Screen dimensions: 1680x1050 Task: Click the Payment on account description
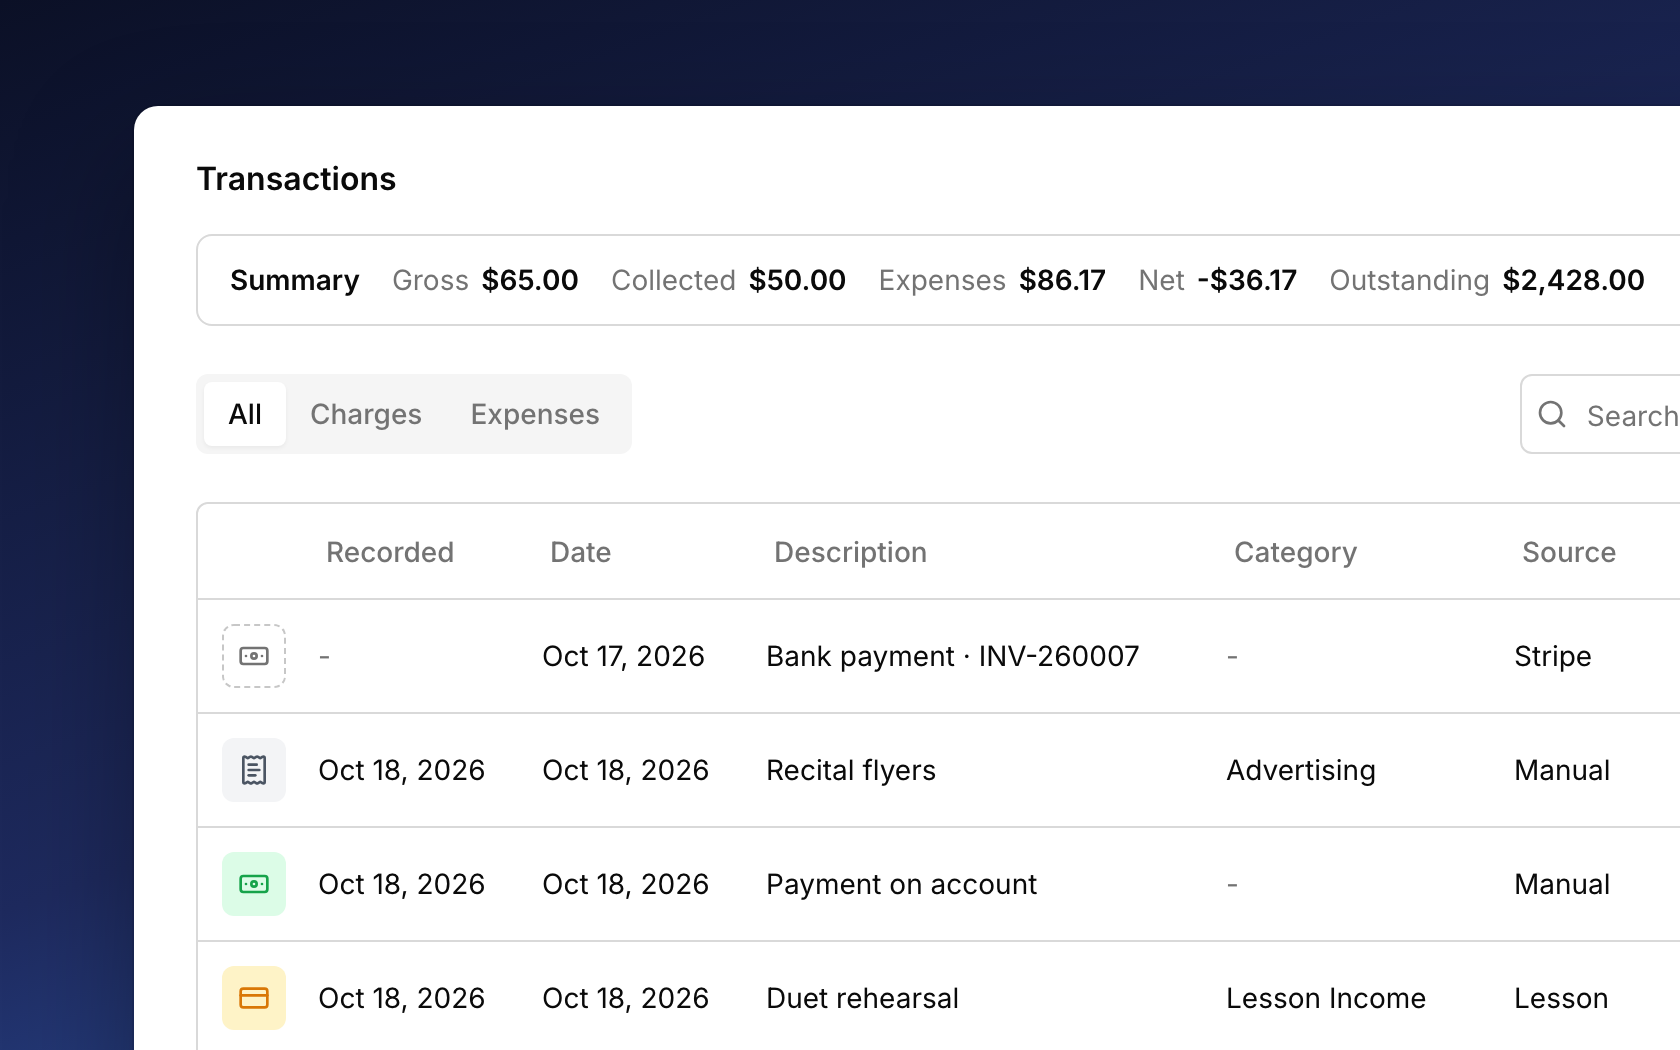pos(902,884)
